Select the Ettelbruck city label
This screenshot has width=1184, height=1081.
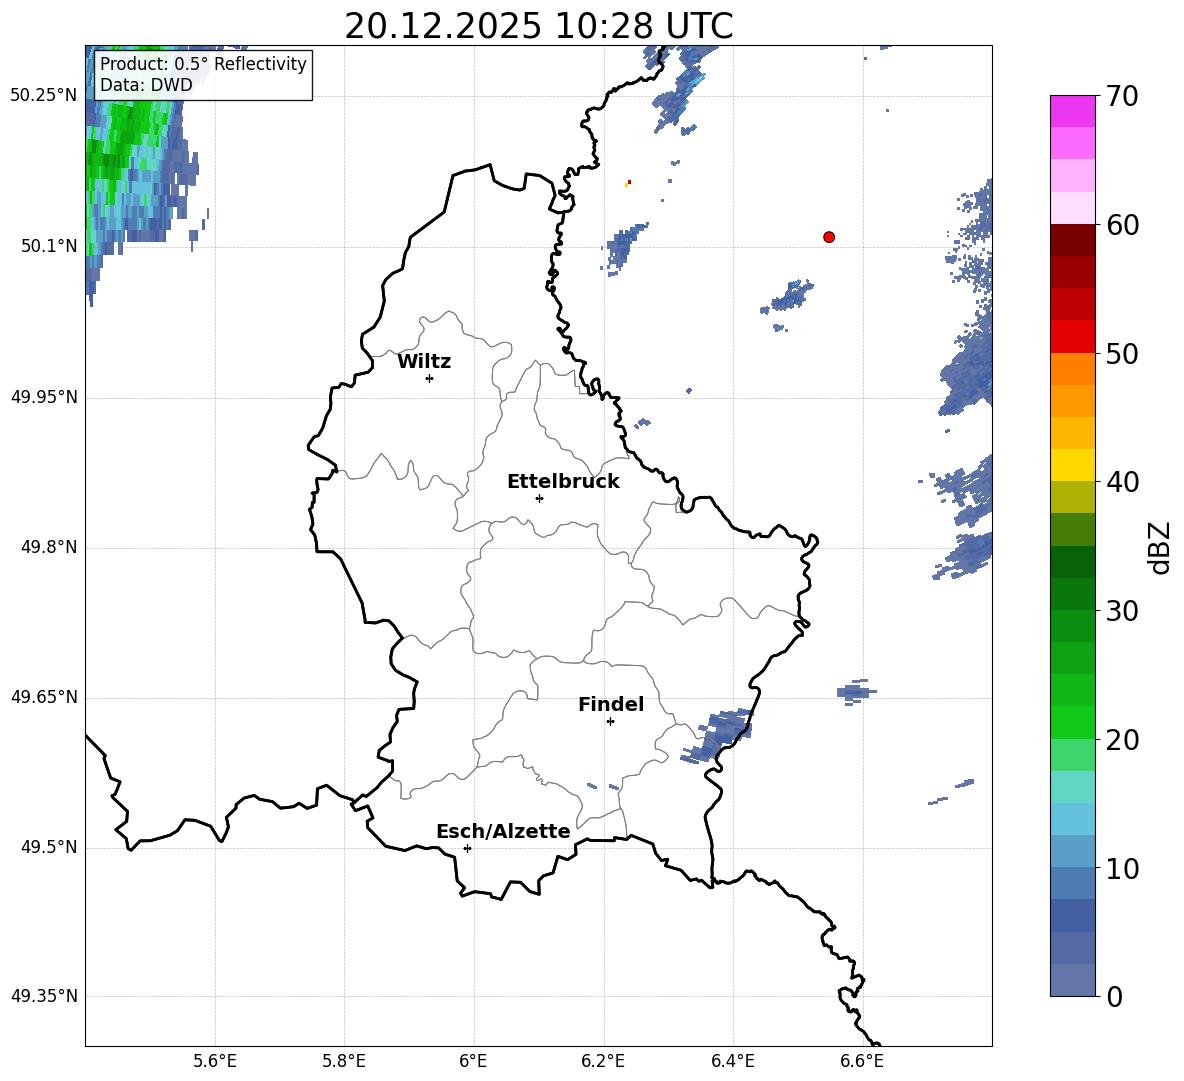coord(563,482)
